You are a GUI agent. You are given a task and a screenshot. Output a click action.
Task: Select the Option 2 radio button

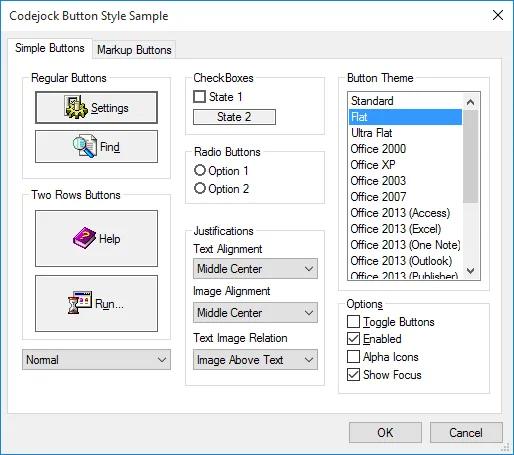(200, 188)
